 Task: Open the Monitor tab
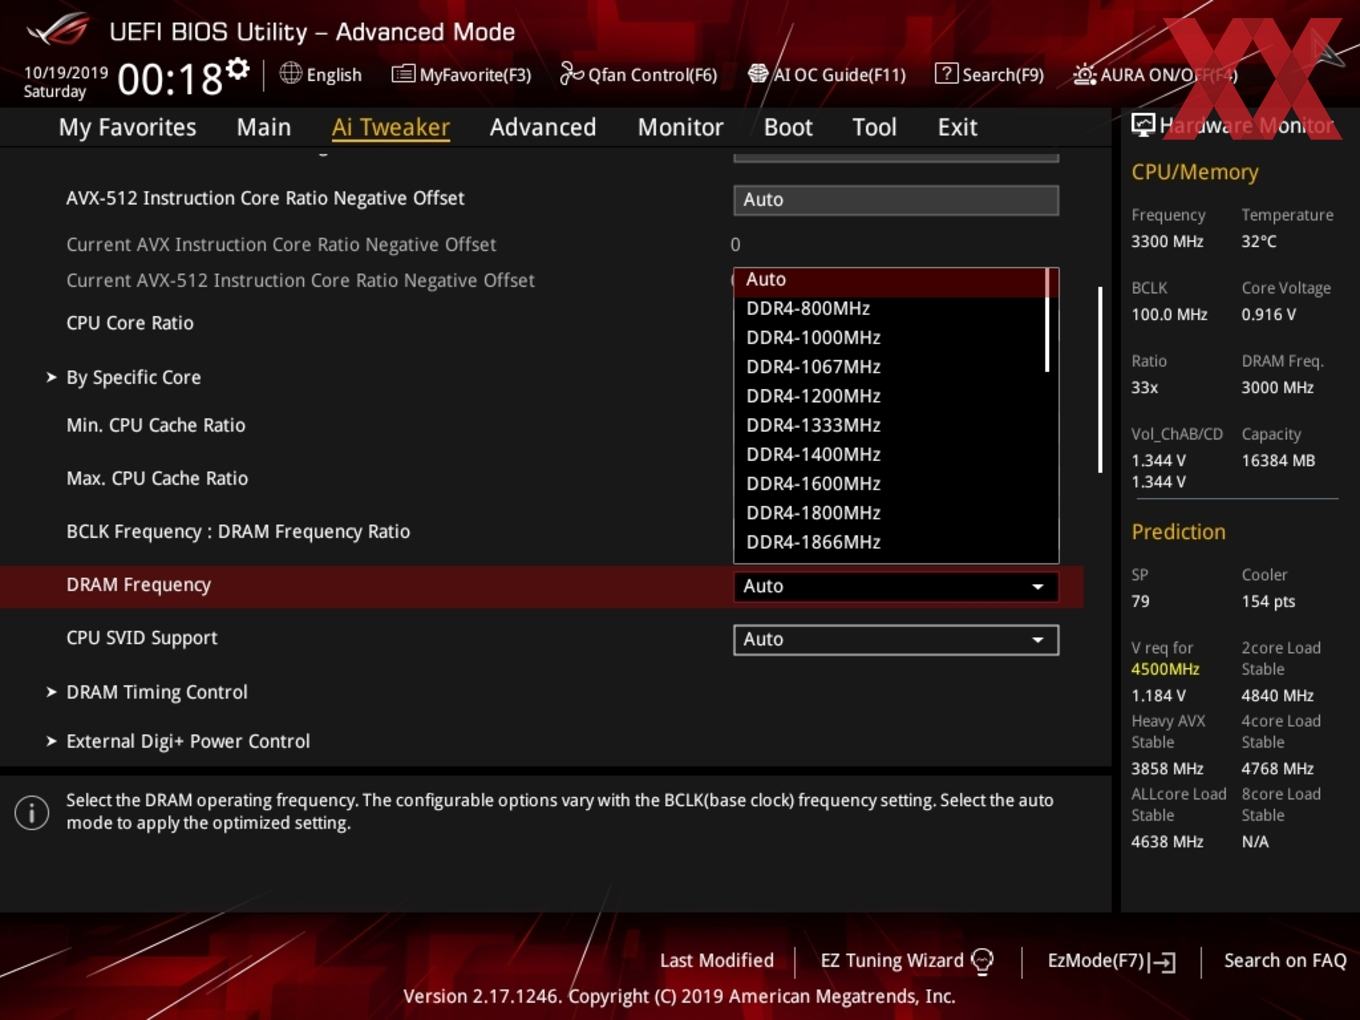coord(680,127)
